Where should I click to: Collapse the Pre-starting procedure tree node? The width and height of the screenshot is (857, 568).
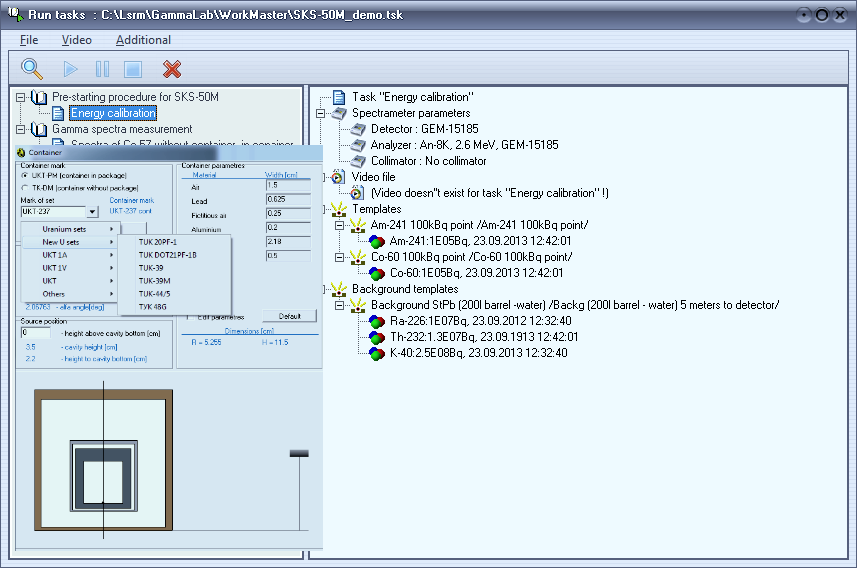[20, 97]
